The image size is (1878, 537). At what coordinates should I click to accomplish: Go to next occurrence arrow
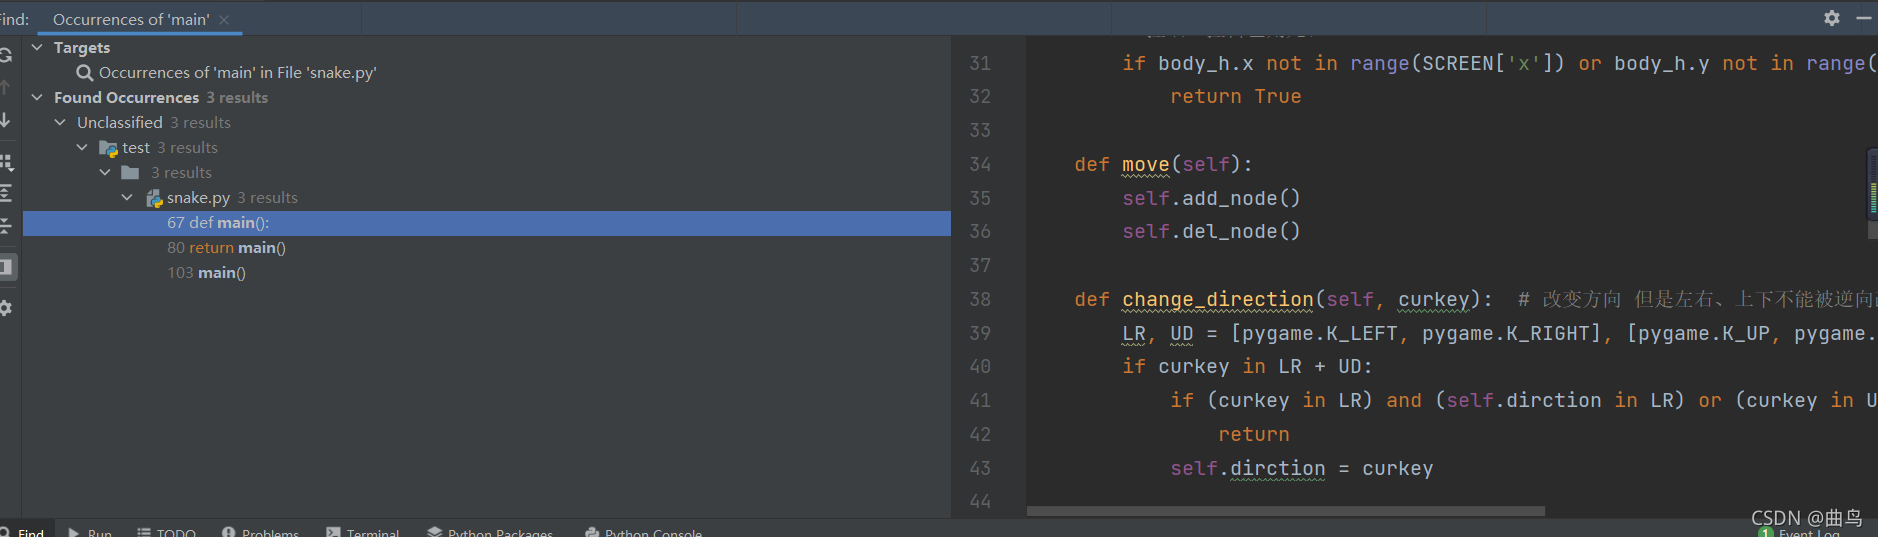[x=5, y=120]
